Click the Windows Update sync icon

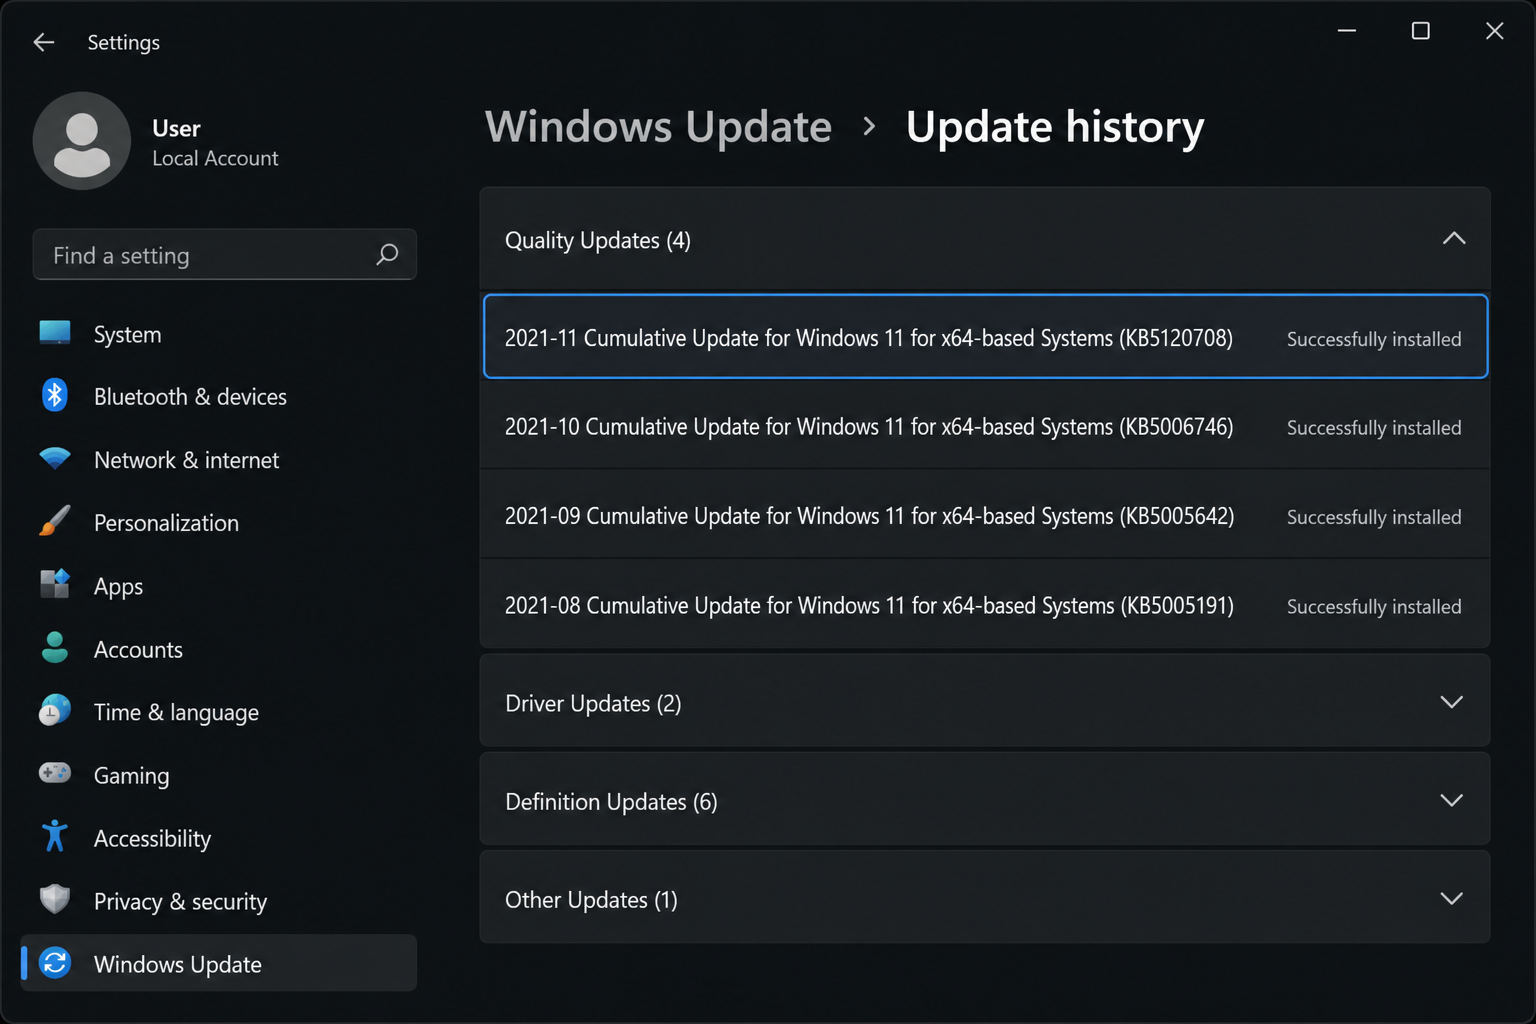55,963
